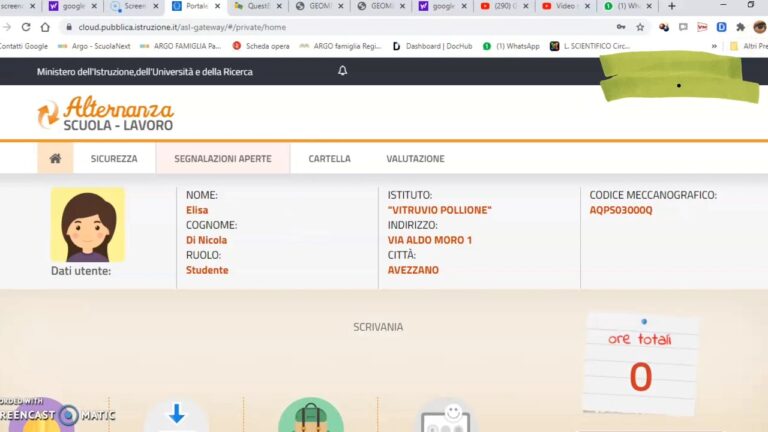Bookmark this page with the star icon
Screen dimensions: 768x432
(640, 27)
